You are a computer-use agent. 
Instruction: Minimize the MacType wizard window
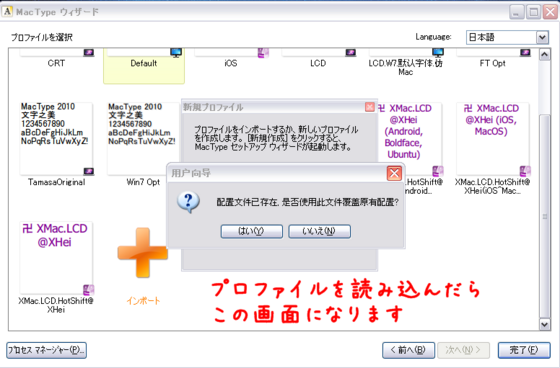(516, 12)
